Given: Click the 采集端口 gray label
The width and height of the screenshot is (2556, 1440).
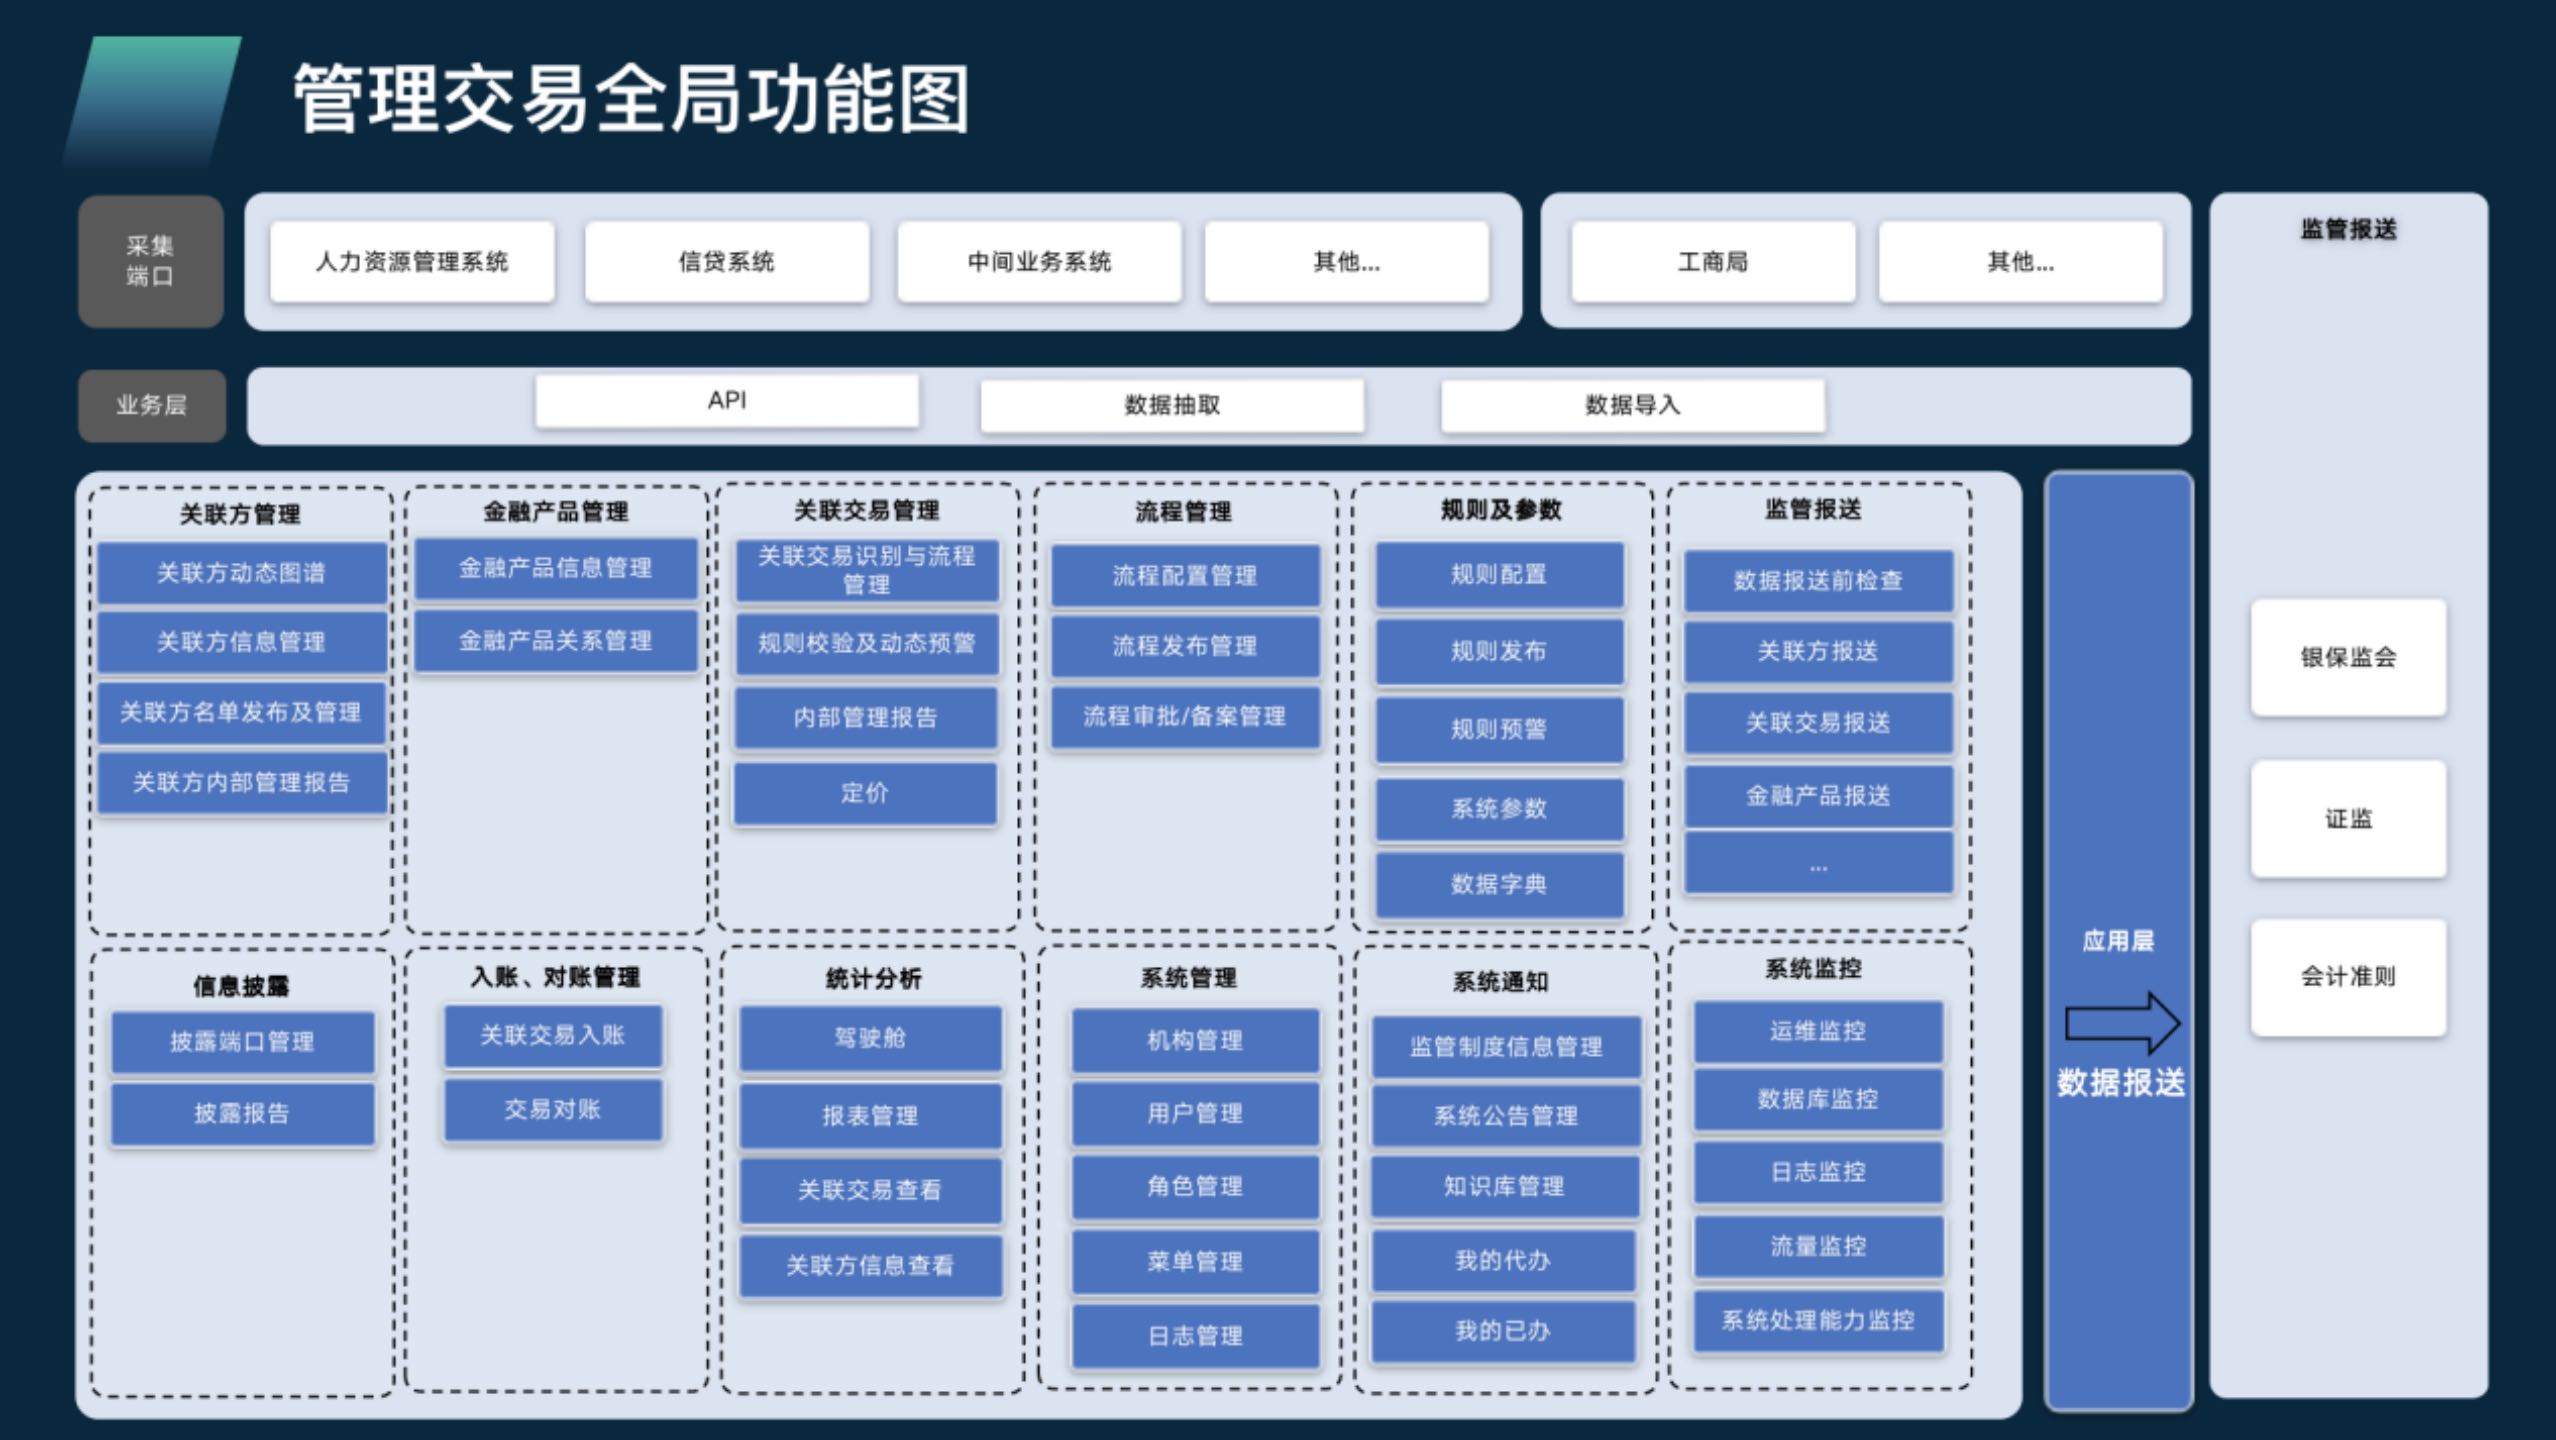Looking at the screenshot, I should pyautogui.click(x=151, y=261).
